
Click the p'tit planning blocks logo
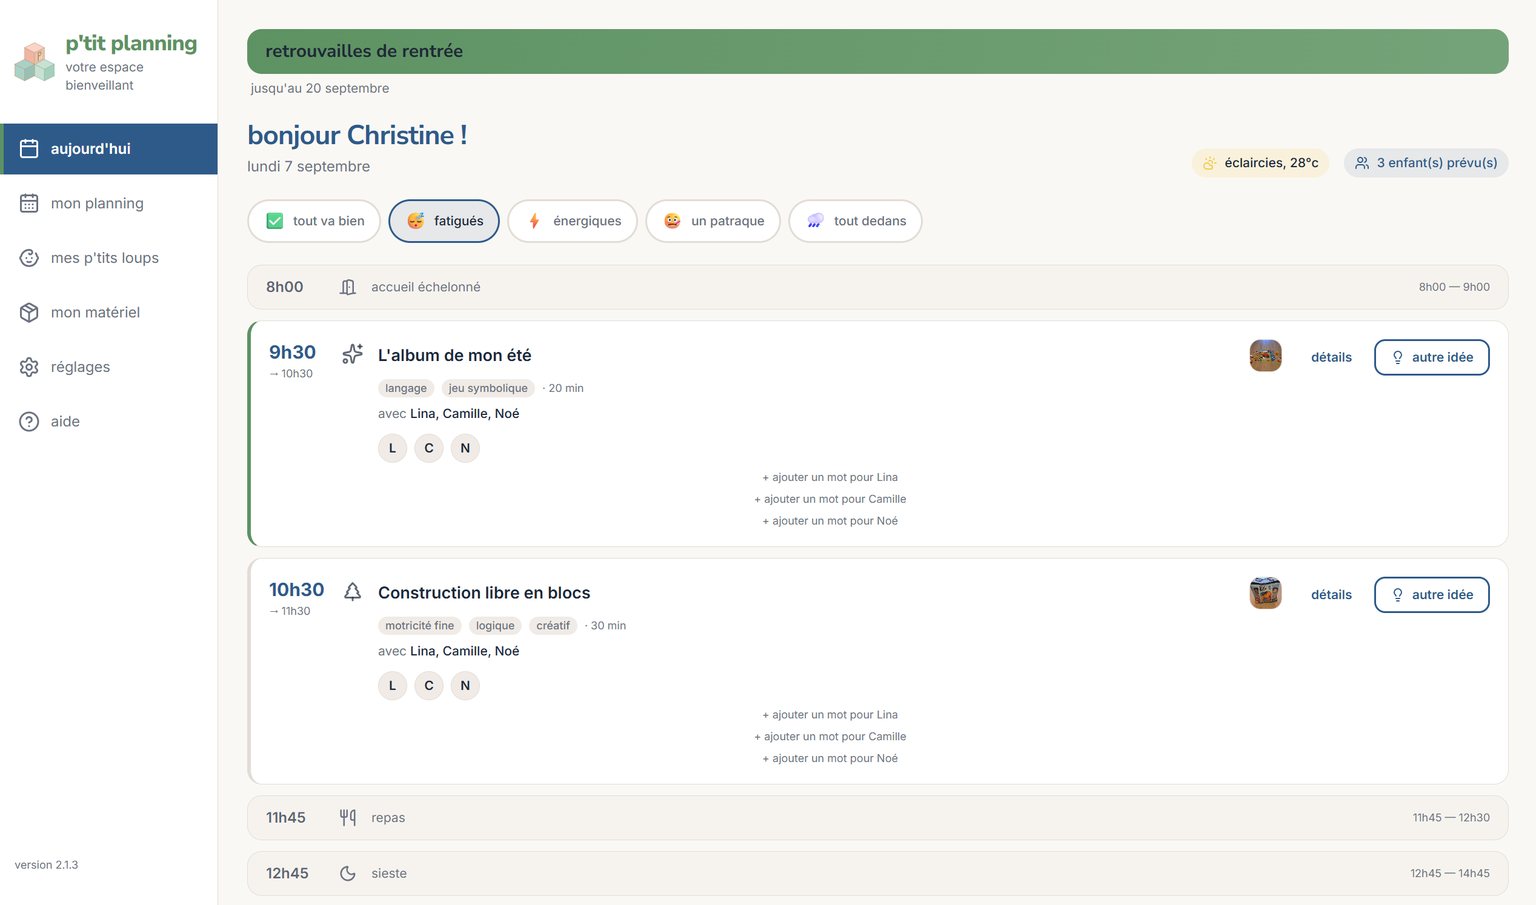[35, 61]
